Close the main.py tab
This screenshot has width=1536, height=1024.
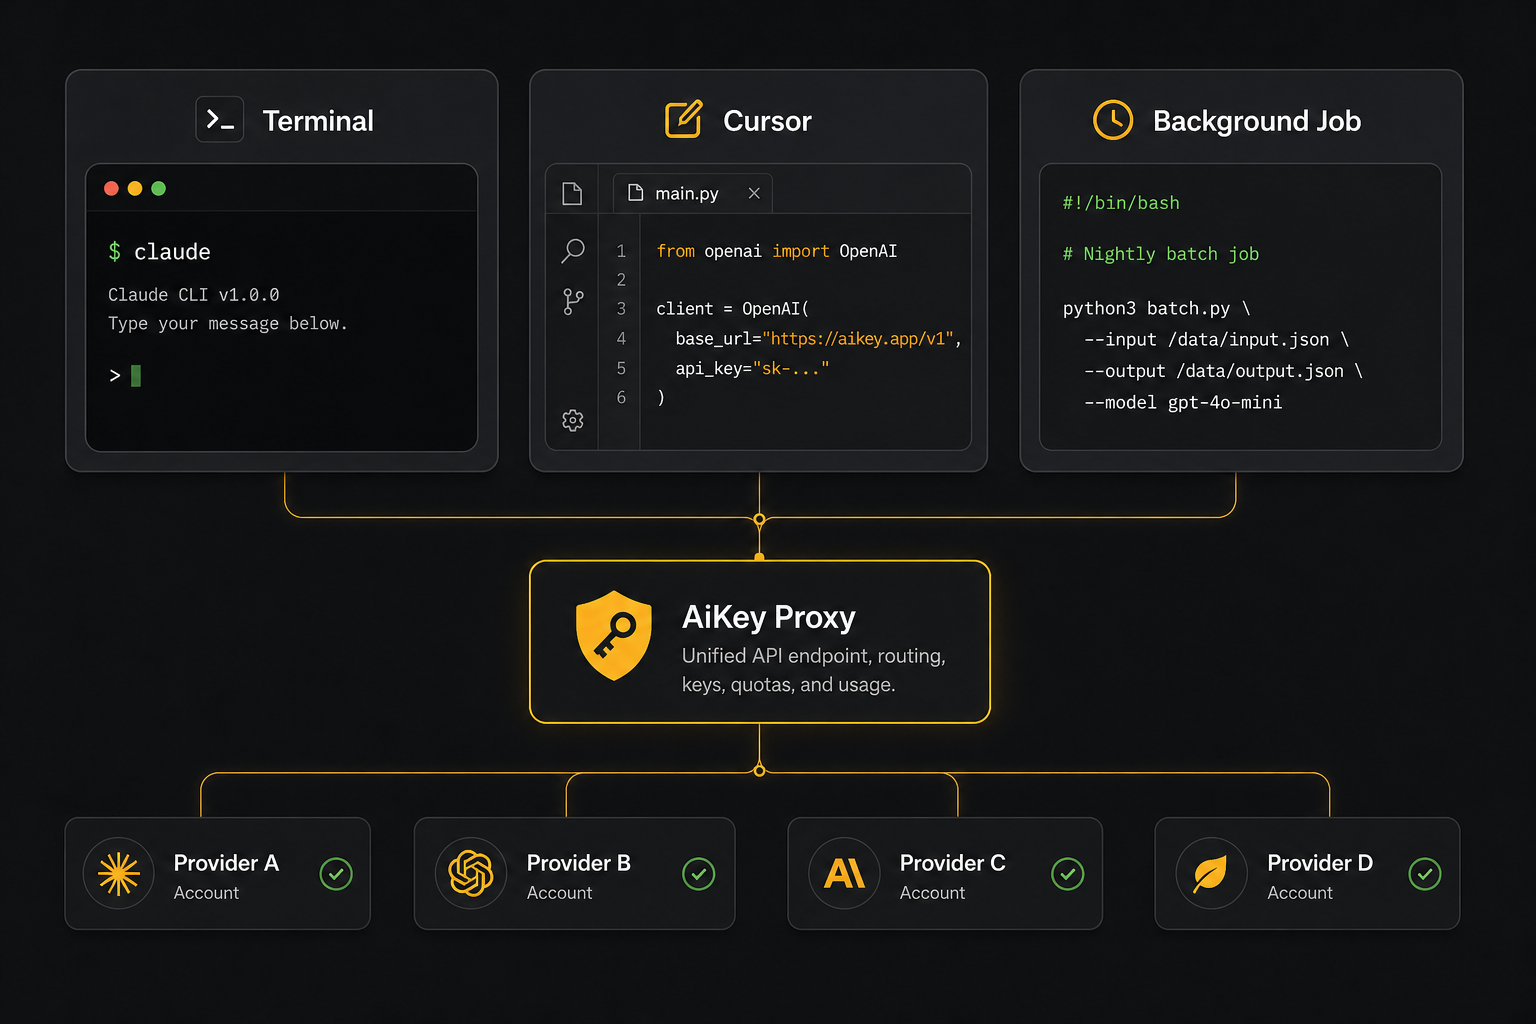pos(754,193)
